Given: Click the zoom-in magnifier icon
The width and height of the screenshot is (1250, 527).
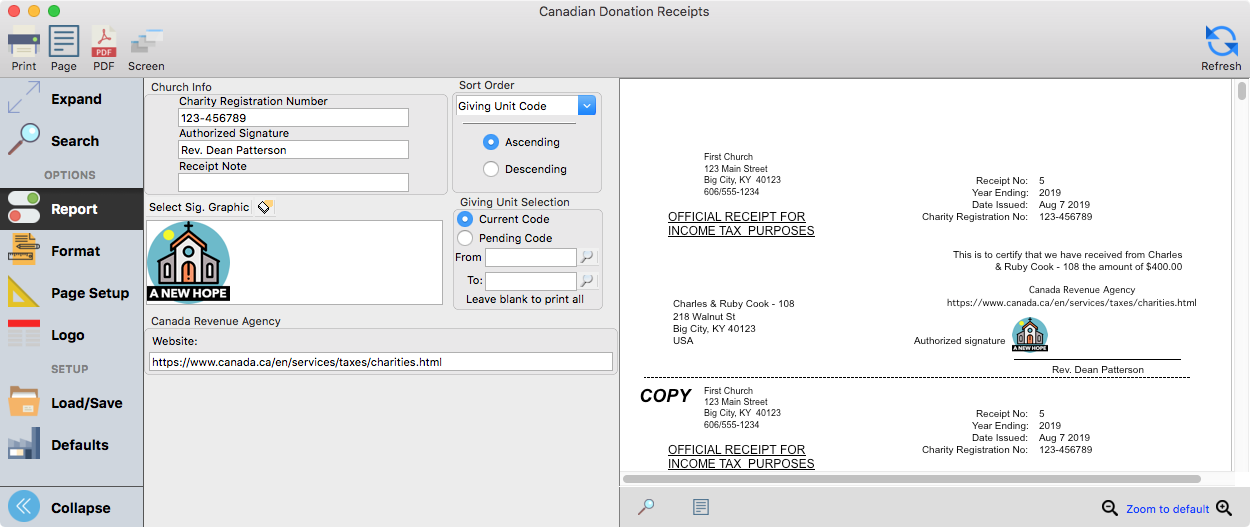Looking at the screenshot, I should point(1224,508).
